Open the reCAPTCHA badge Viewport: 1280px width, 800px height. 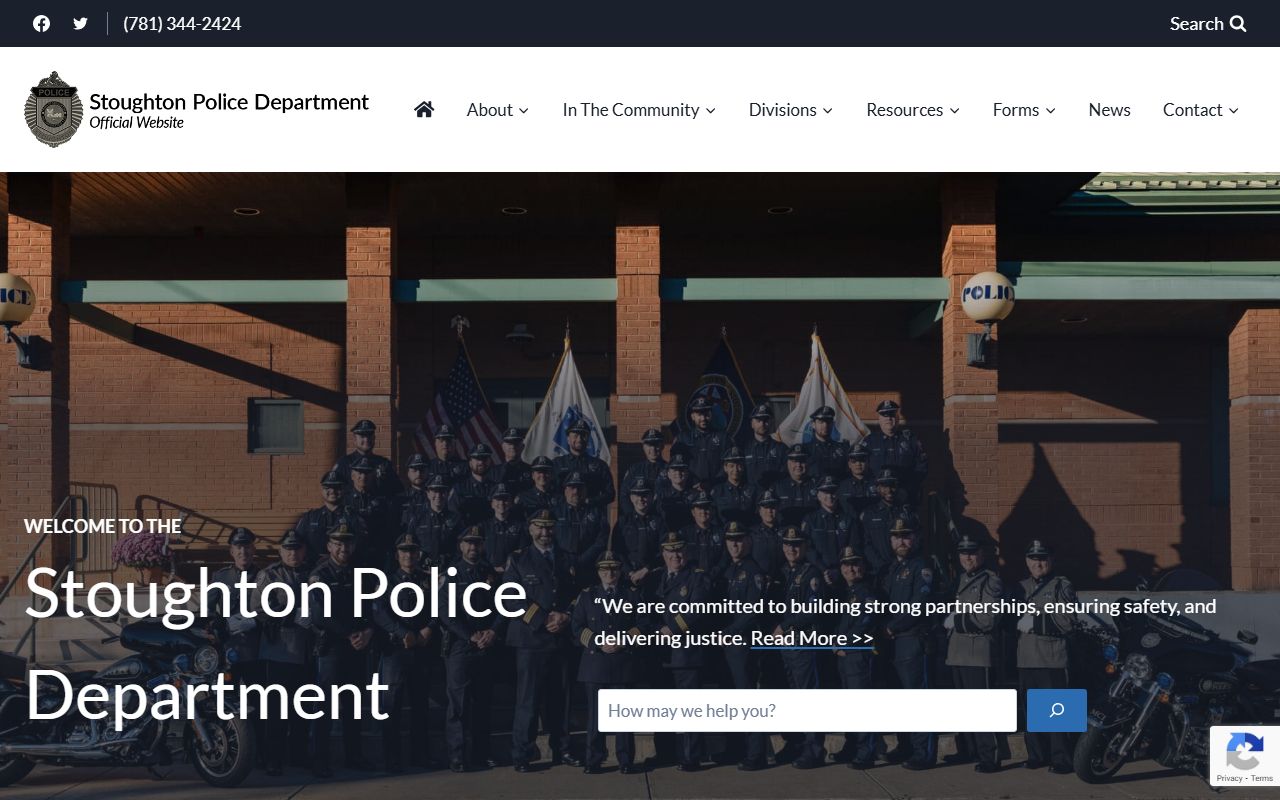click(x=1245, y=756)
